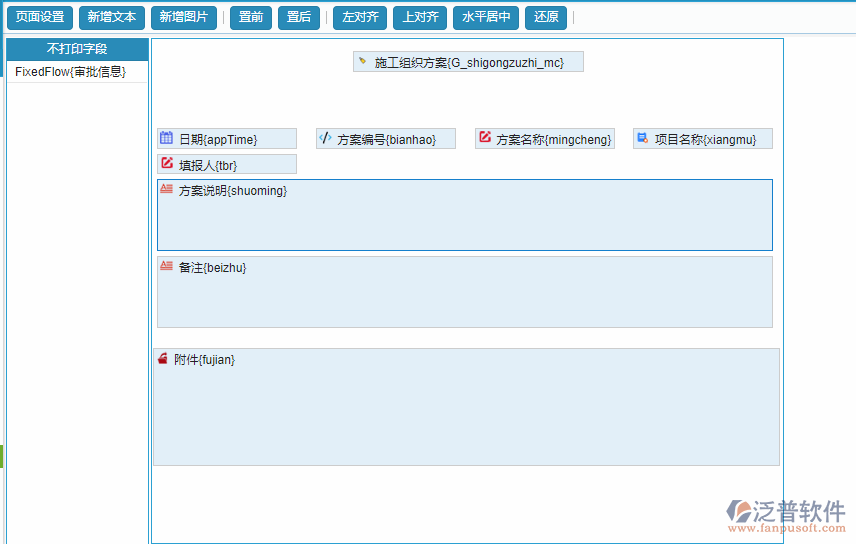Click the text-area icon beside 方案说明{shuoming}
The height and width of the screenshot is (544, 856).
click(166, 189)
